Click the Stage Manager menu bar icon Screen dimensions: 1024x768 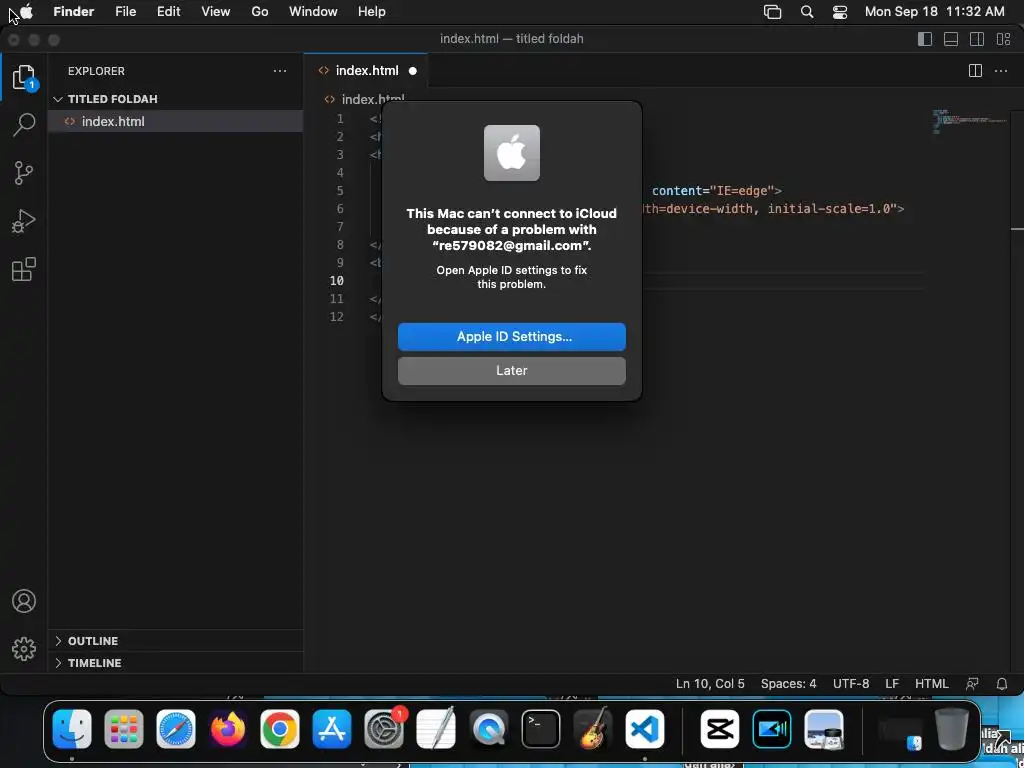tap(773, 12)
